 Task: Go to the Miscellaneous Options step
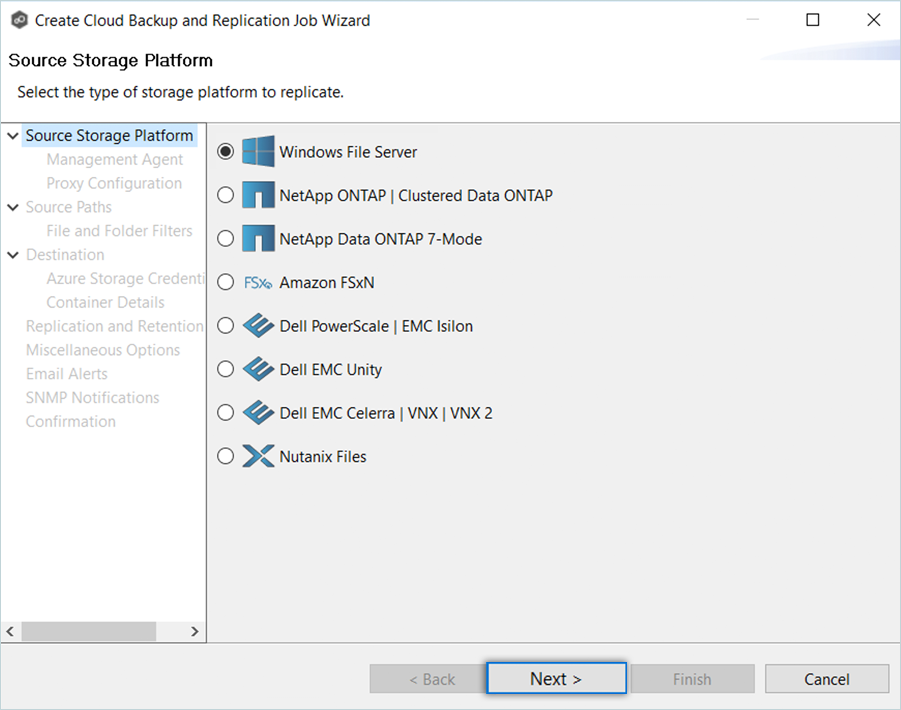point(103,350)
